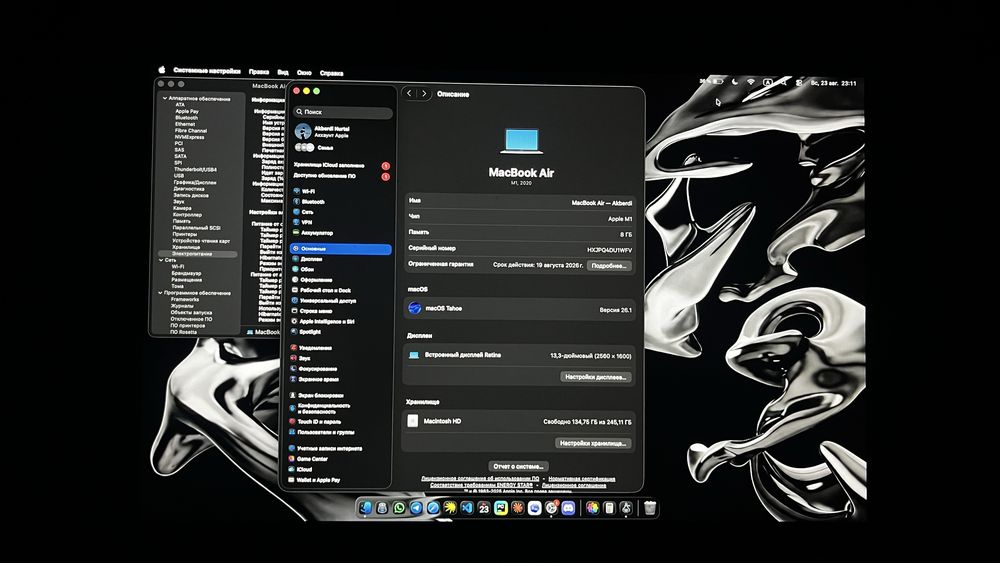Select Основные (General) in the sidebar
1000x563 pixels.
341,249
